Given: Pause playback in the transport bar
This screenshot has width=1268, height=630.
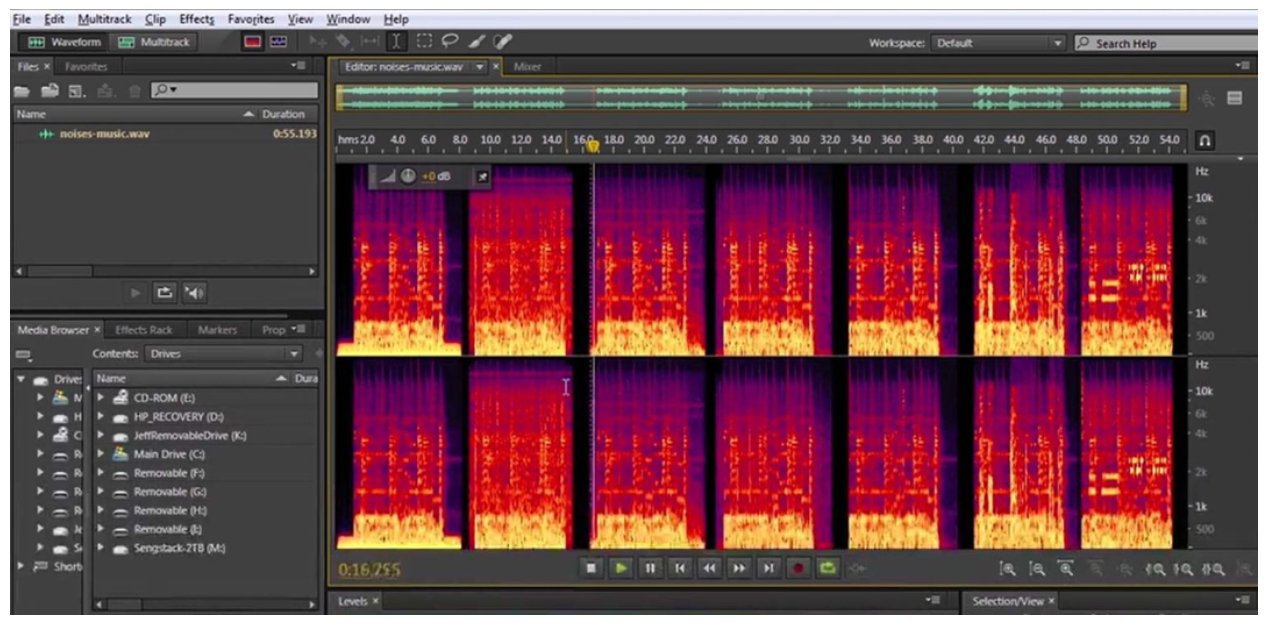Looking at the screenshot, I should [651, 568].
